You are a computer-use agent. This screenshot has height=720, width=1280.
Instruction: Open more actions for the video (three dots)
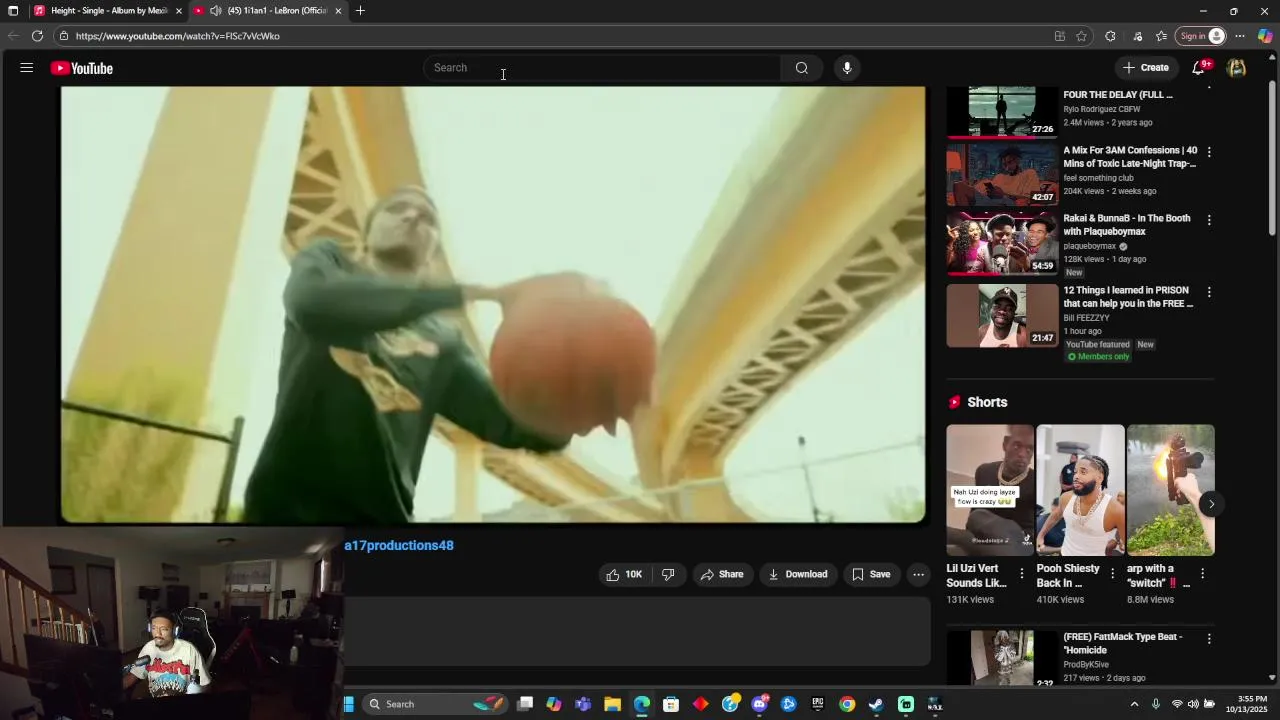918,574
